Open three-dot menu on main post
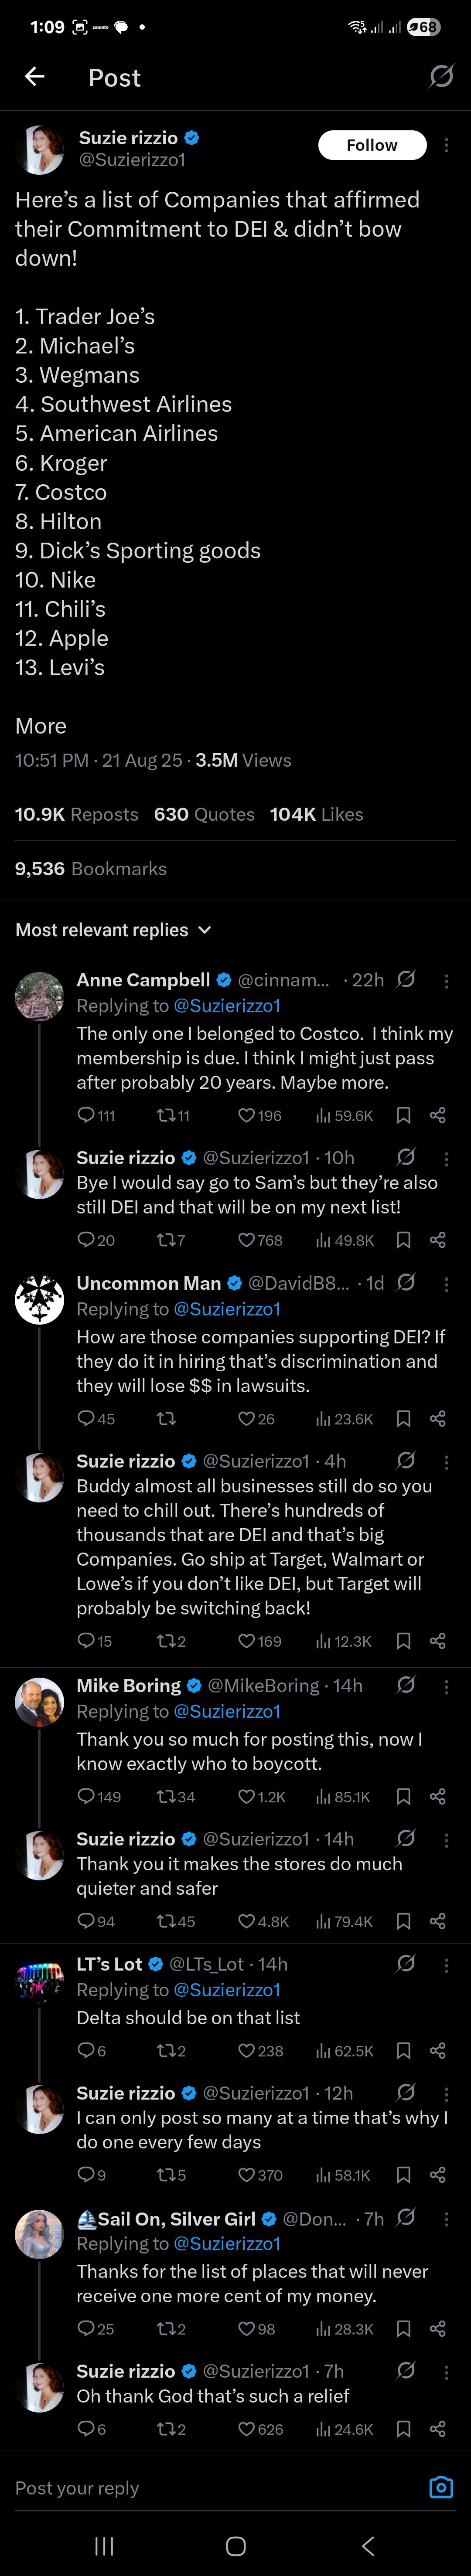The height and width of the screenshot is (2576, 471). [x=446, y=145]
